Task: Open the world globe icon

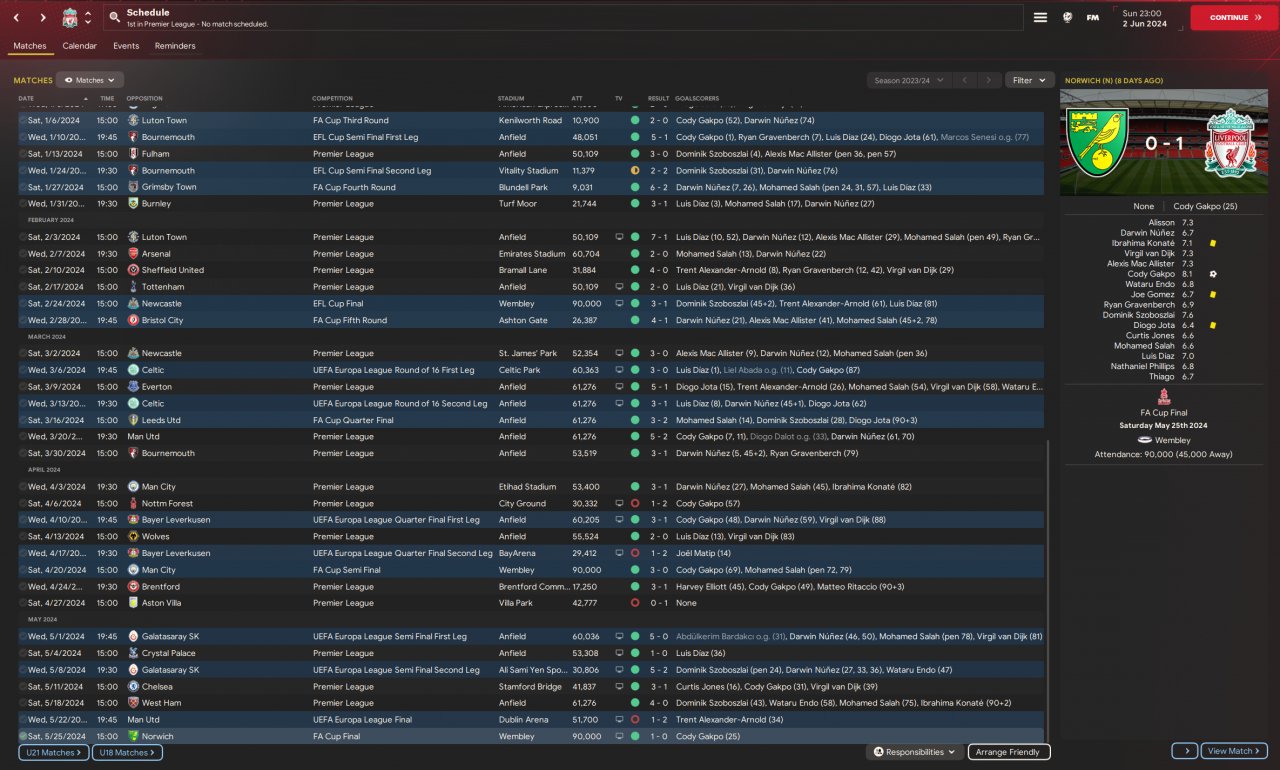Action: [1067, 18]
